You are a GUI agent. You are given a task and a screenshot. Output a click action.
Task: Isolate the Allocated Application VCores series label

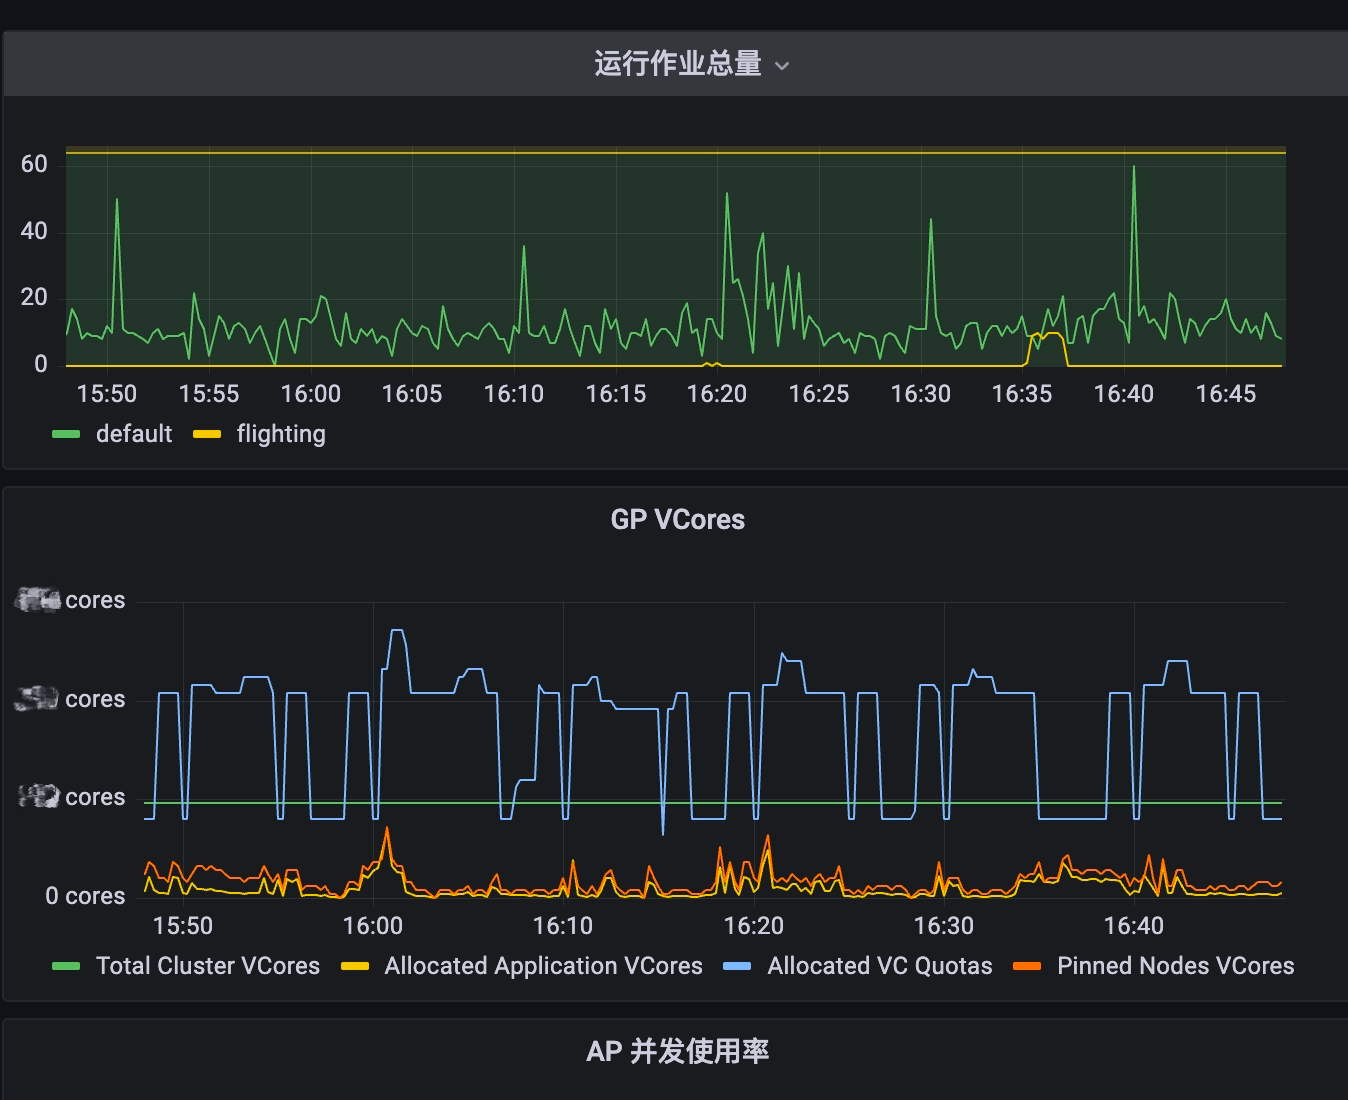click(543, 966)
